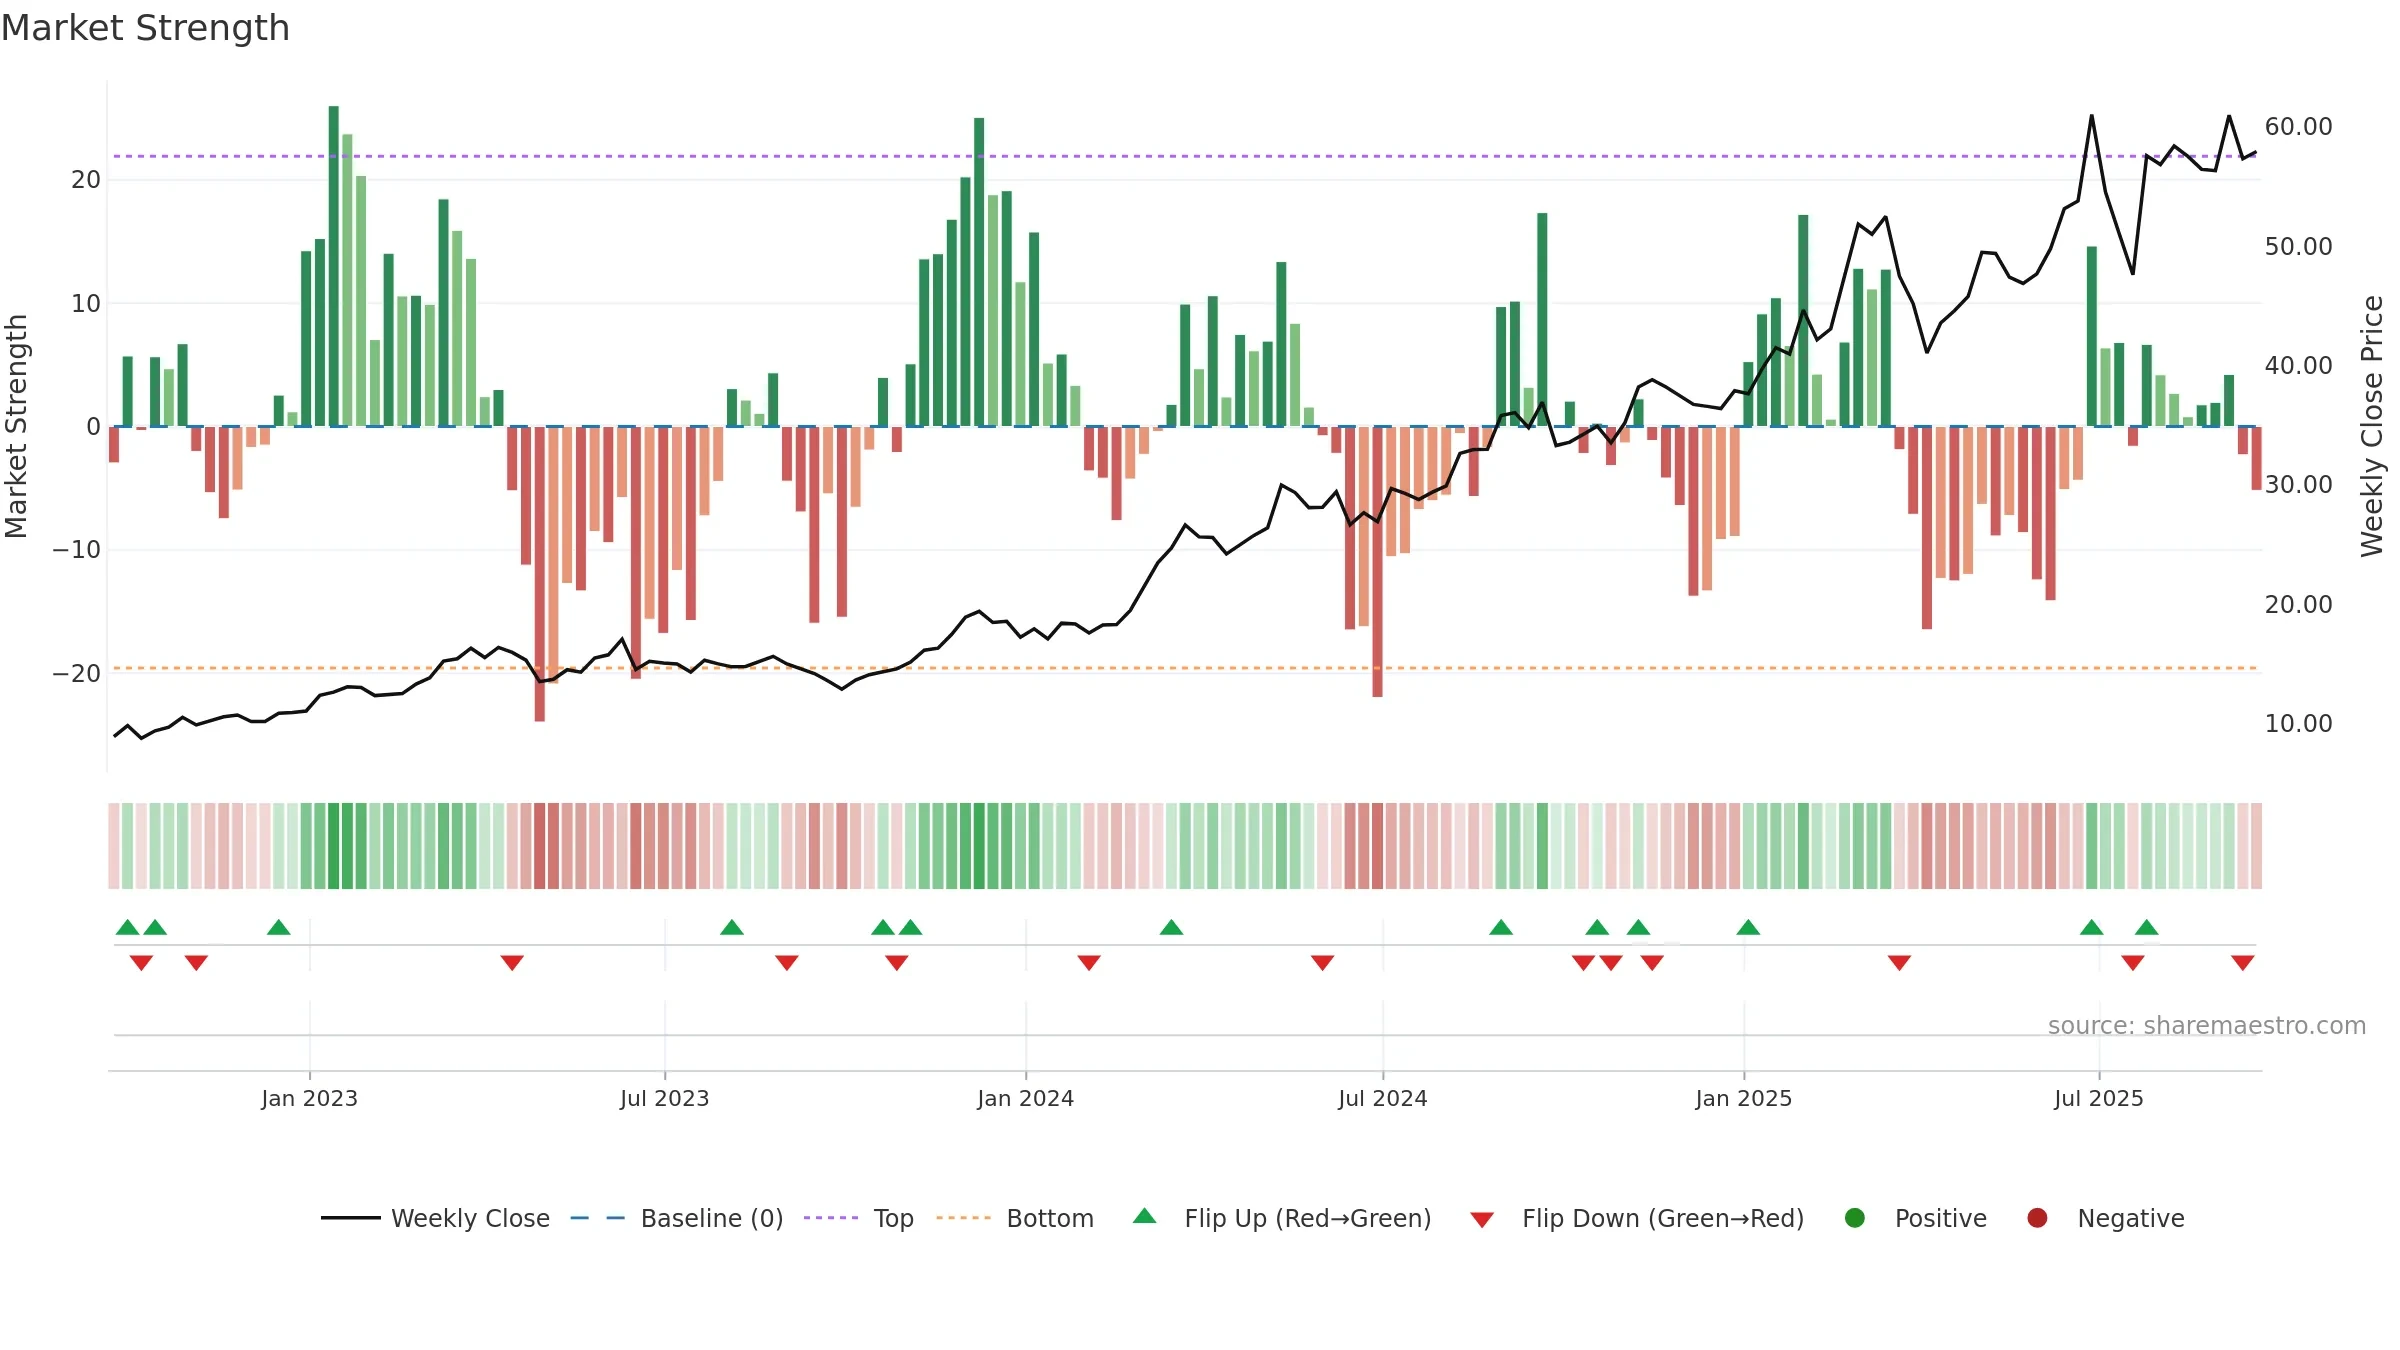Click the "Jan 2024" date axis label

pos(1025,1098)
